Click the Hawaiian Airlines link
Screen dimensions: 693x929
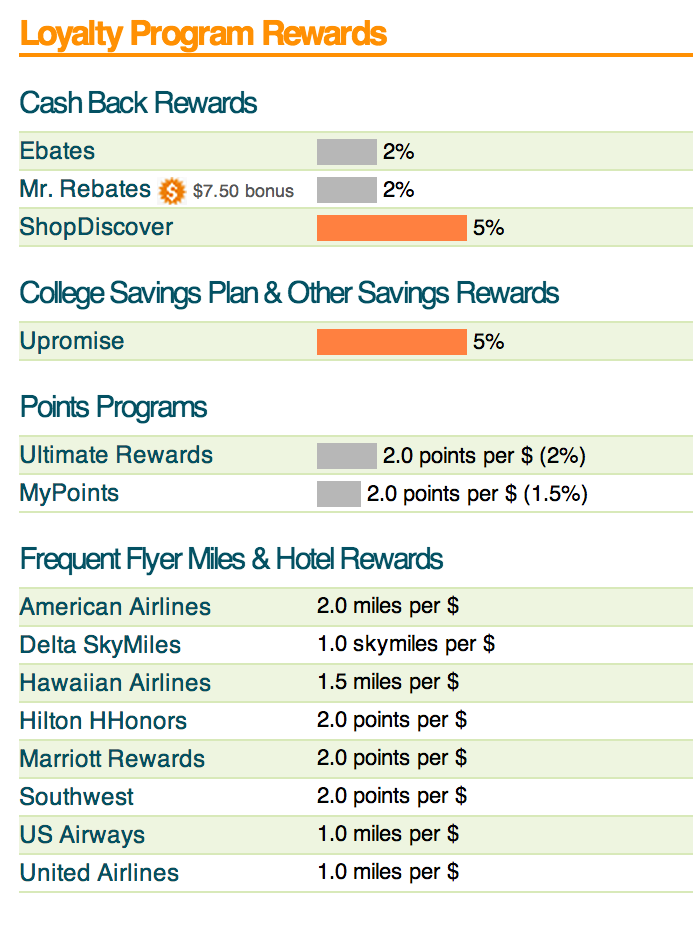116,683
